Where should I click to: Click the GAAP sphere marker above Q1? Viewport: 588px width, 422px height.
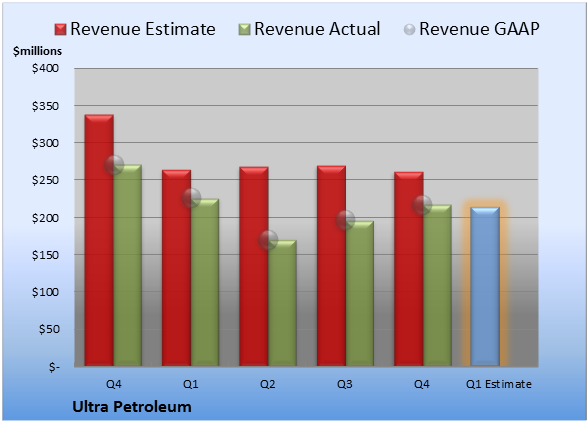click(x=191, y=198)
